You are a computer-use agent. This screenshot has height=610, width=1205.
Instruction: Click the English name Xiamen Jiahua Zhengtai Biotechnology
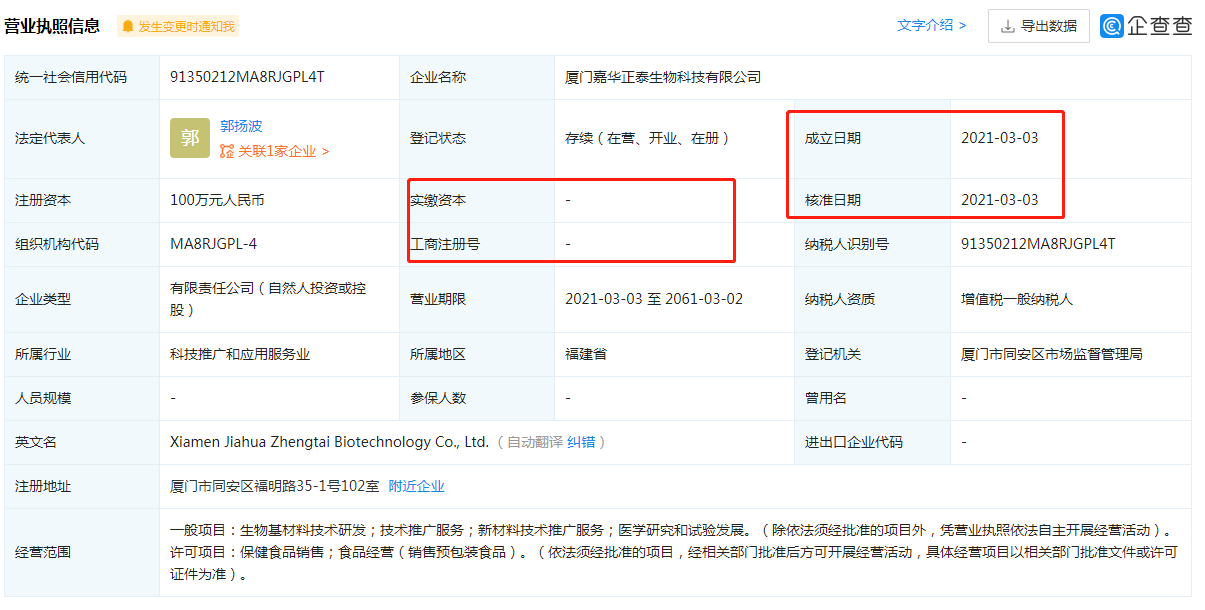point(329,442)
